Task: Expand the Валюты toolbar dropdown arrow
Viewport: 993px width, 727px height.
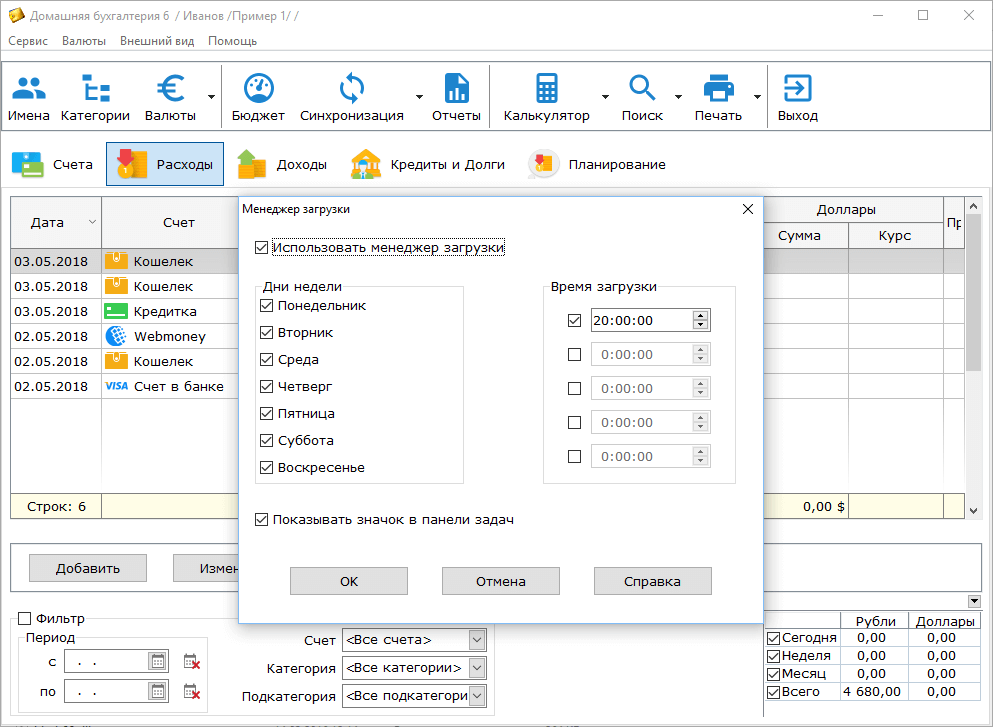Action: pyautogui.click(x=211, y=98)
